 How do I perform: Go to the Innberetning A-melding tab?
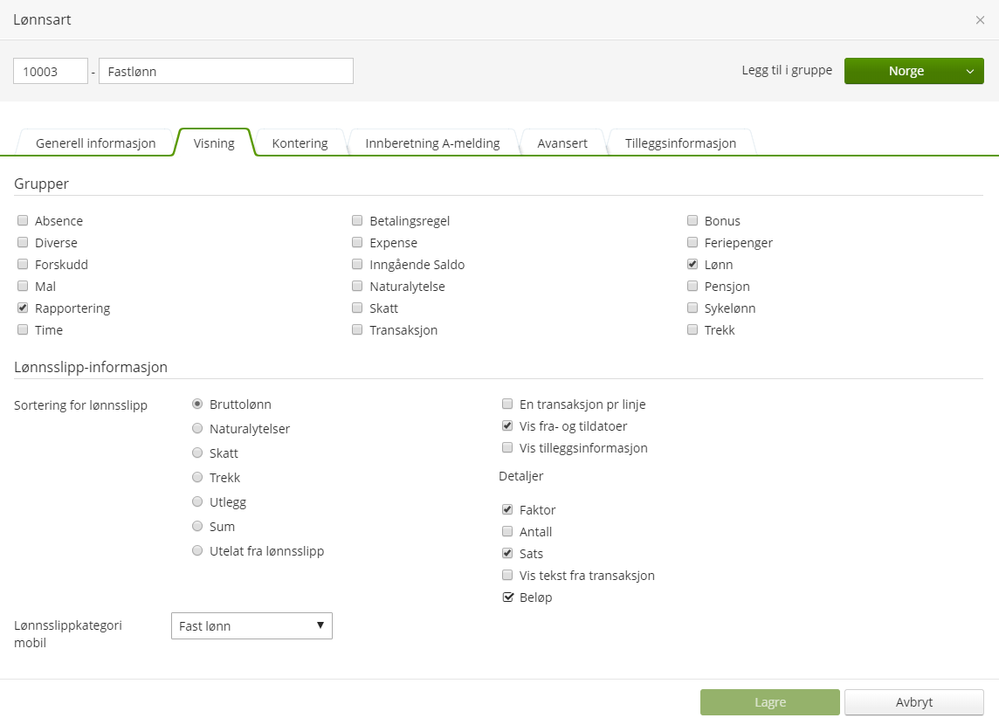[x=432, y=143]
